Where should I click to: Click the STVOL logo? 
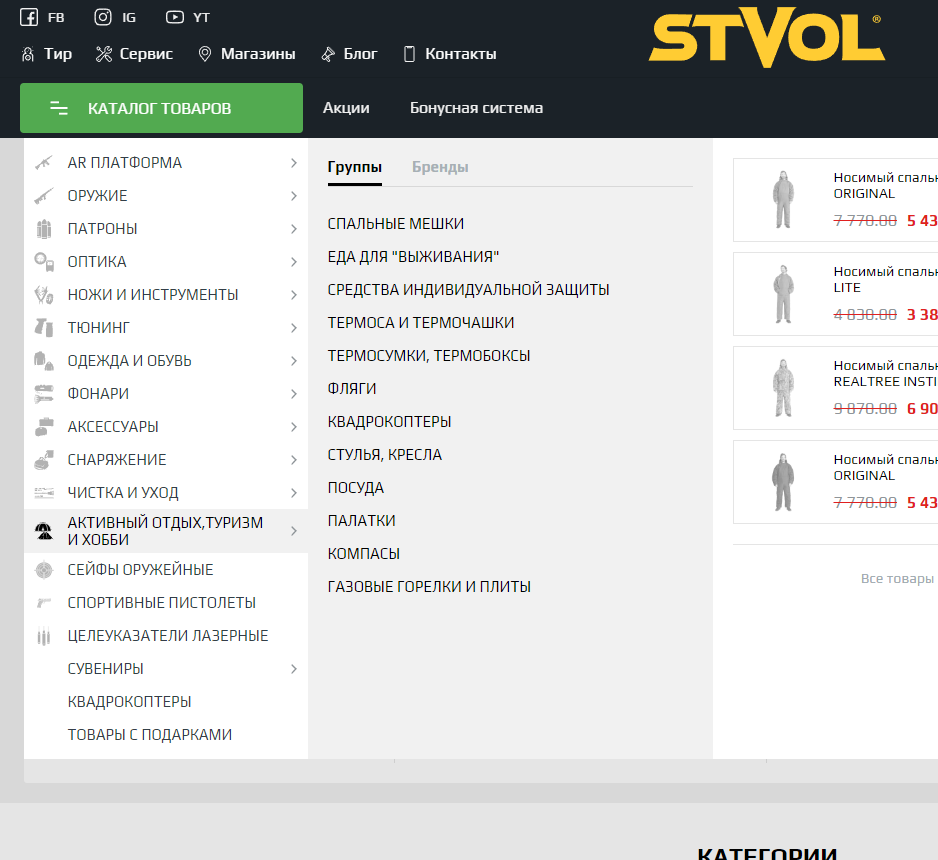(x=765, y=39)
